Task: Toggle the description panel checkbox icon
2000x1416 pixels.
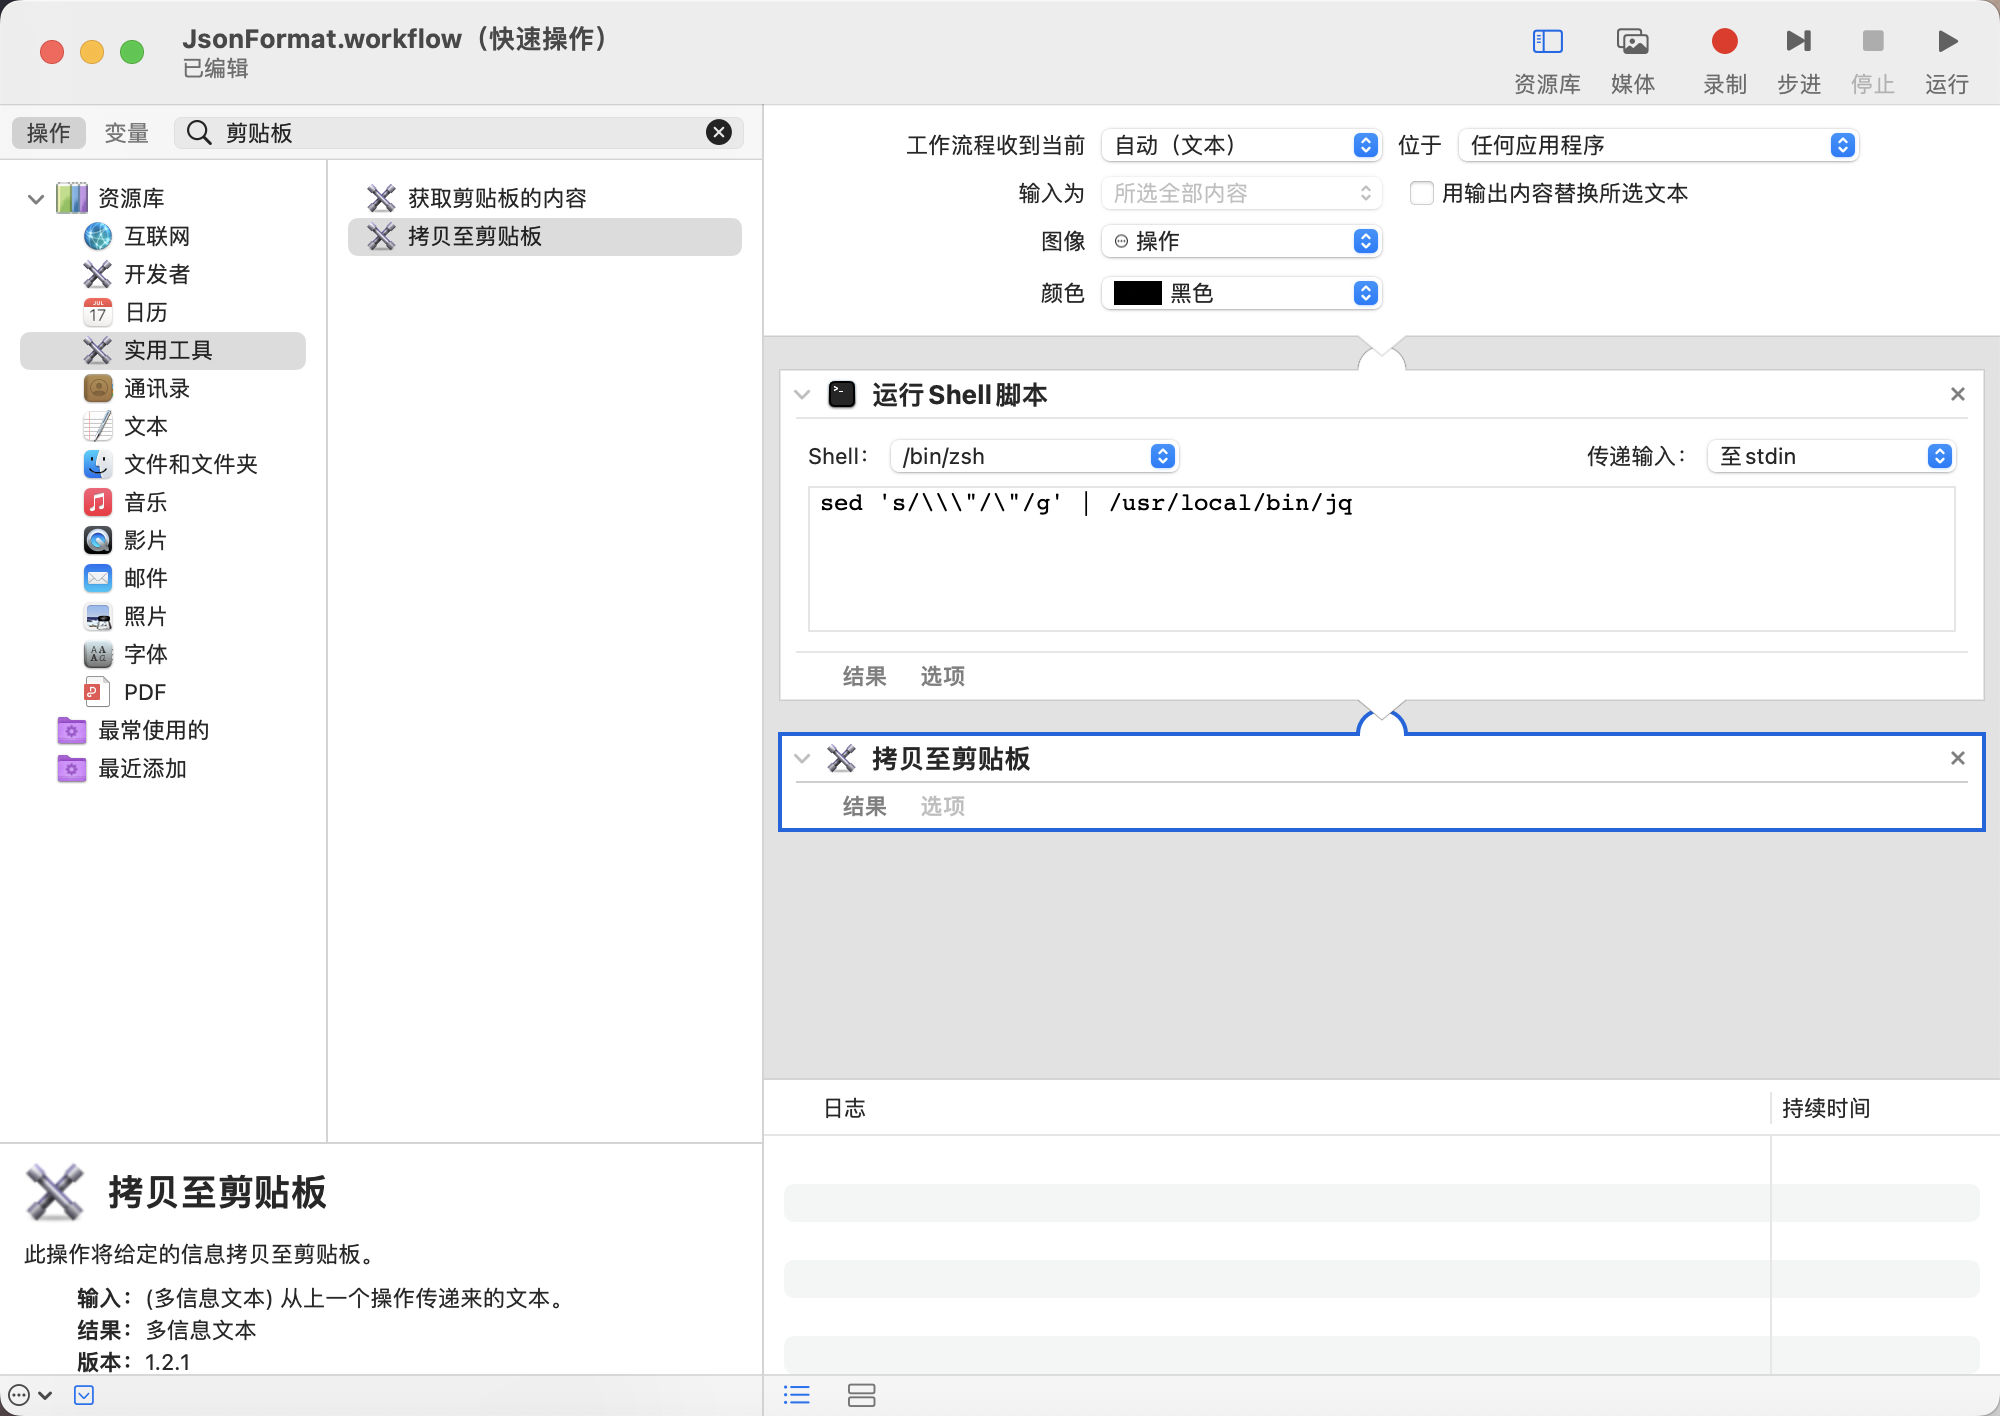Action: 84,1395
